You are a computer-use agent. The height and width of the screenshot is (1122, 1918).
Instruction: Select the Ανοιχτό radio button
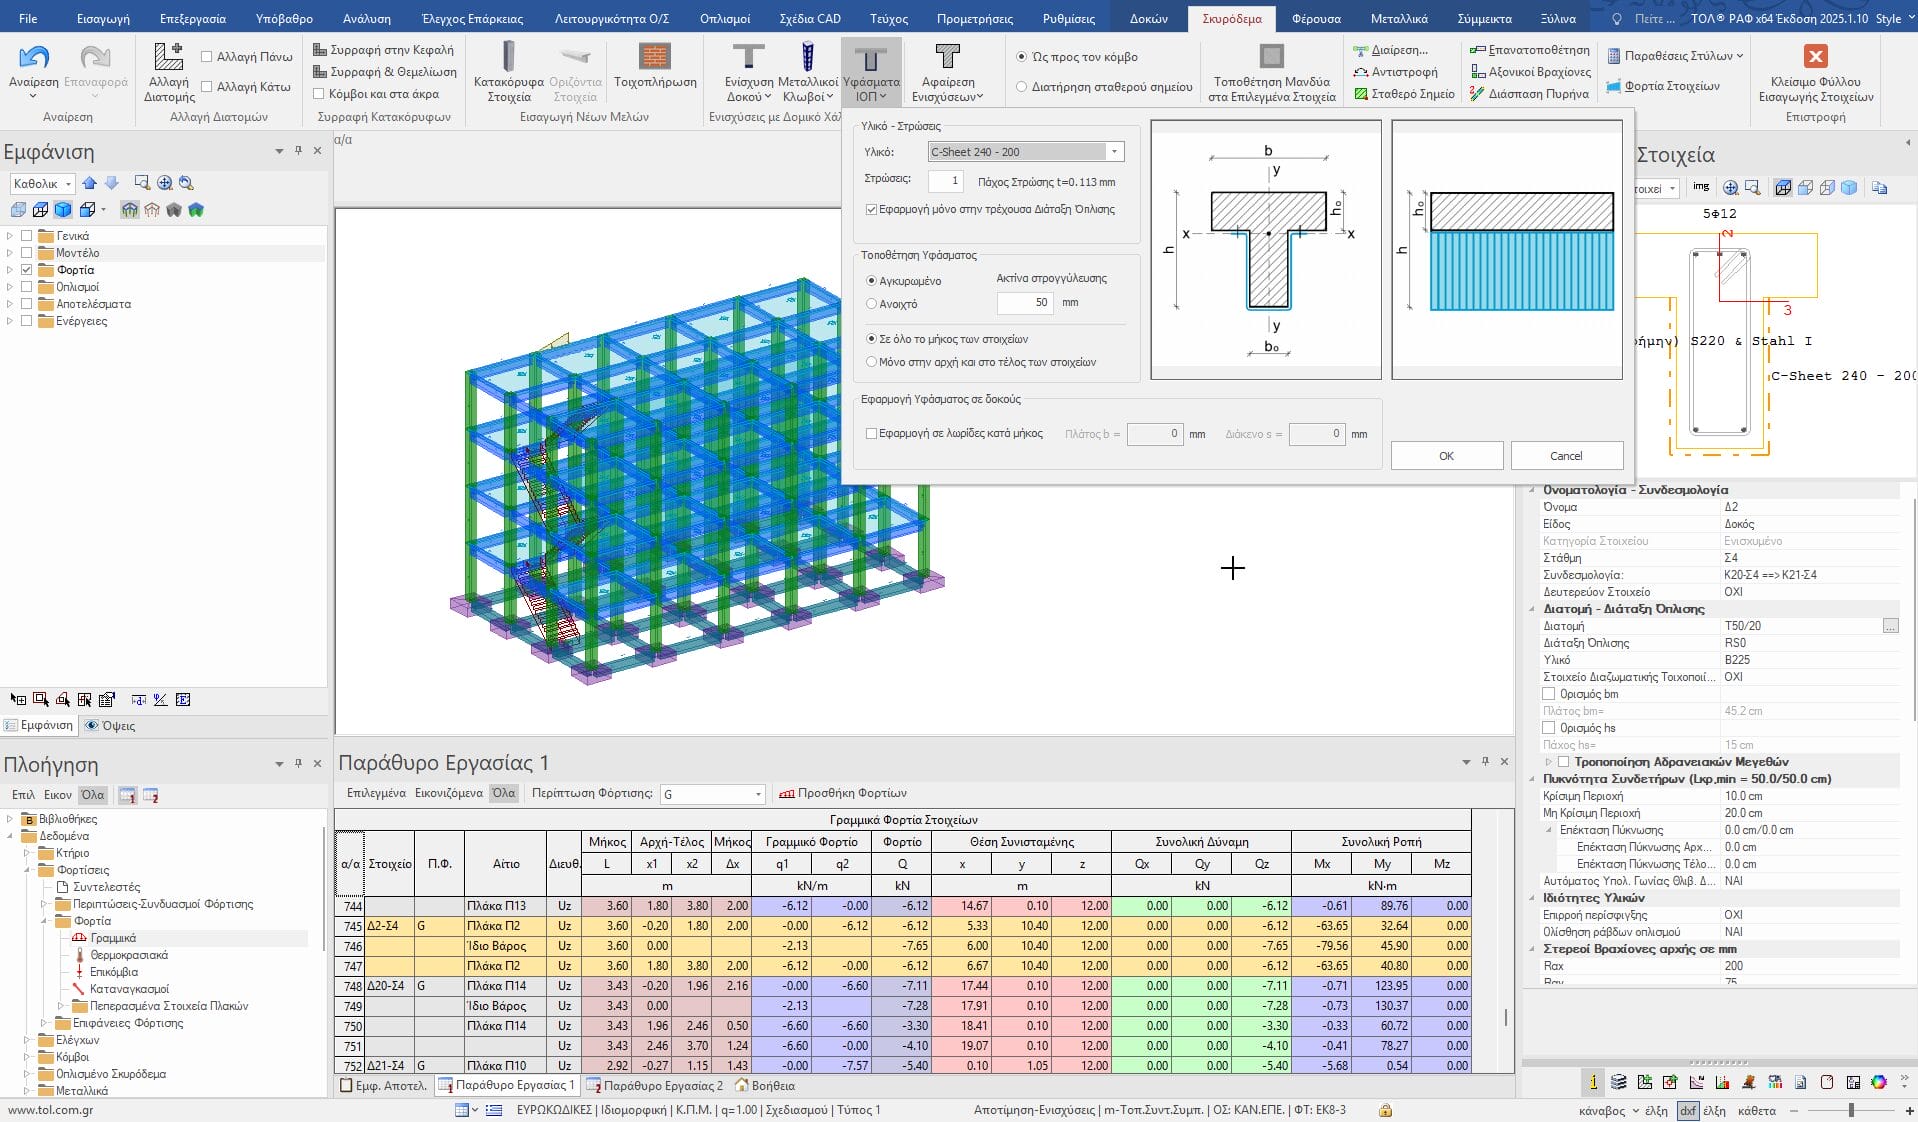[x=871, y=304]
